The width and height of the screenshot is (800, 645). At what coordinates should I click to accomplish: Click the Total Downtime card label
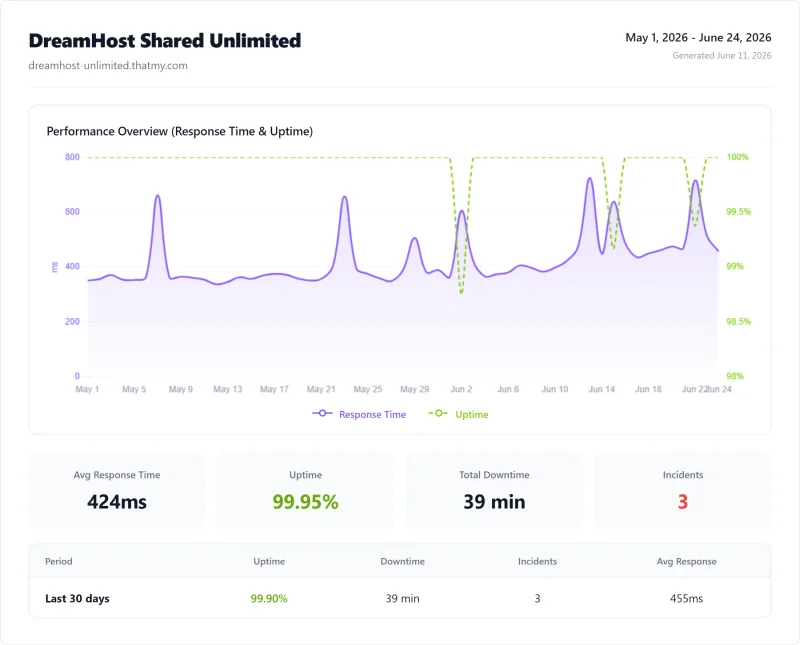point(494,475)
